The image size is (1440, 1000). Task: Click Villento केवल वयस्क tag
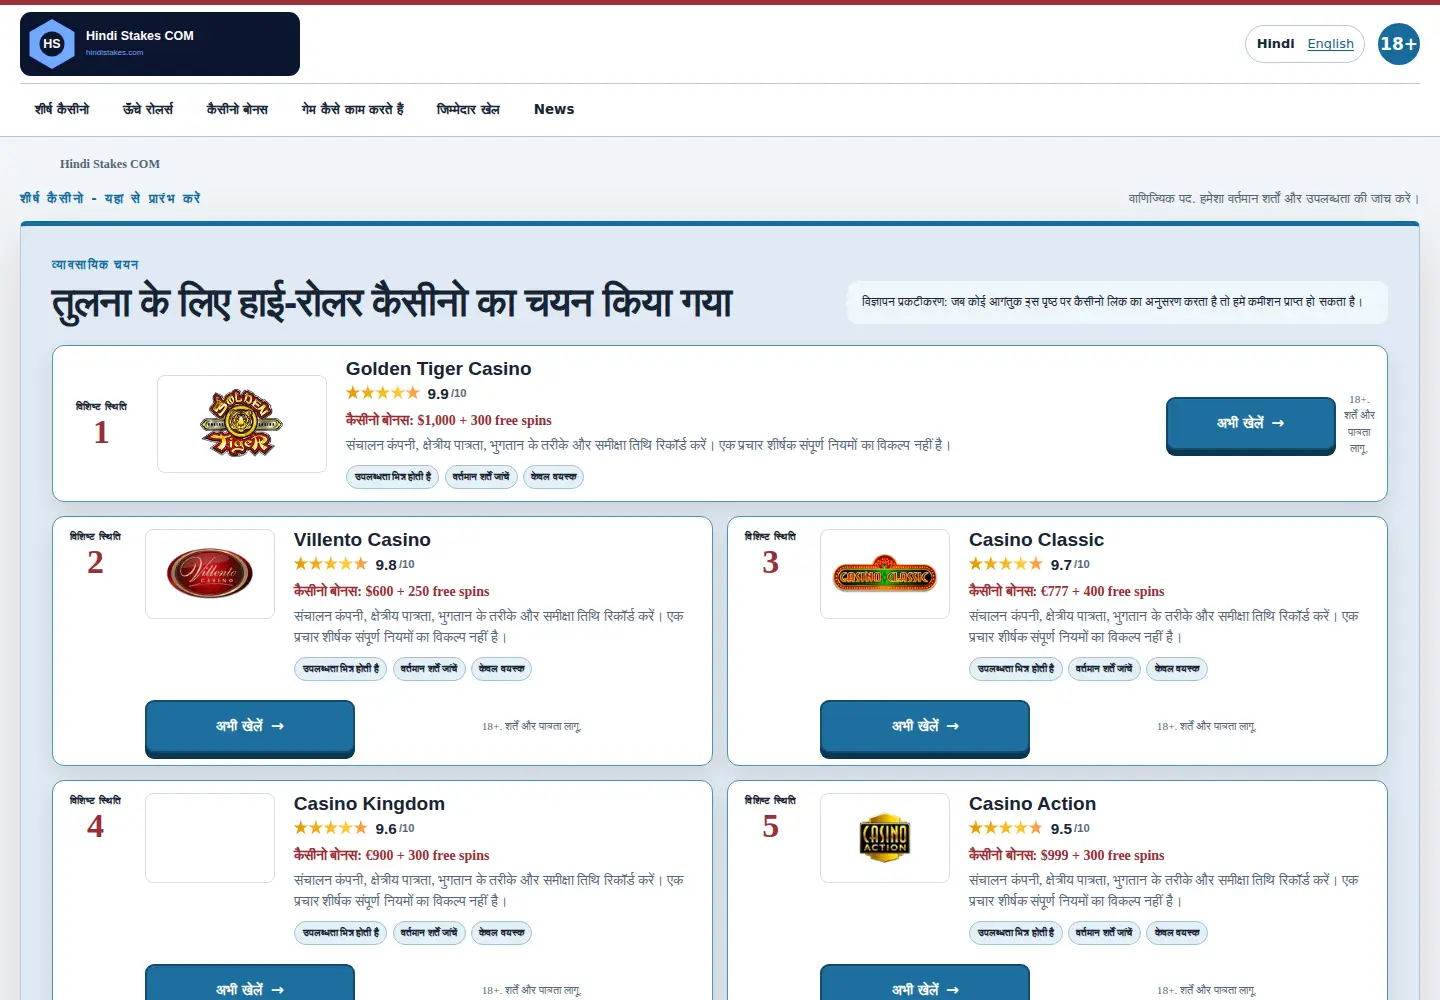coord(501,669)
